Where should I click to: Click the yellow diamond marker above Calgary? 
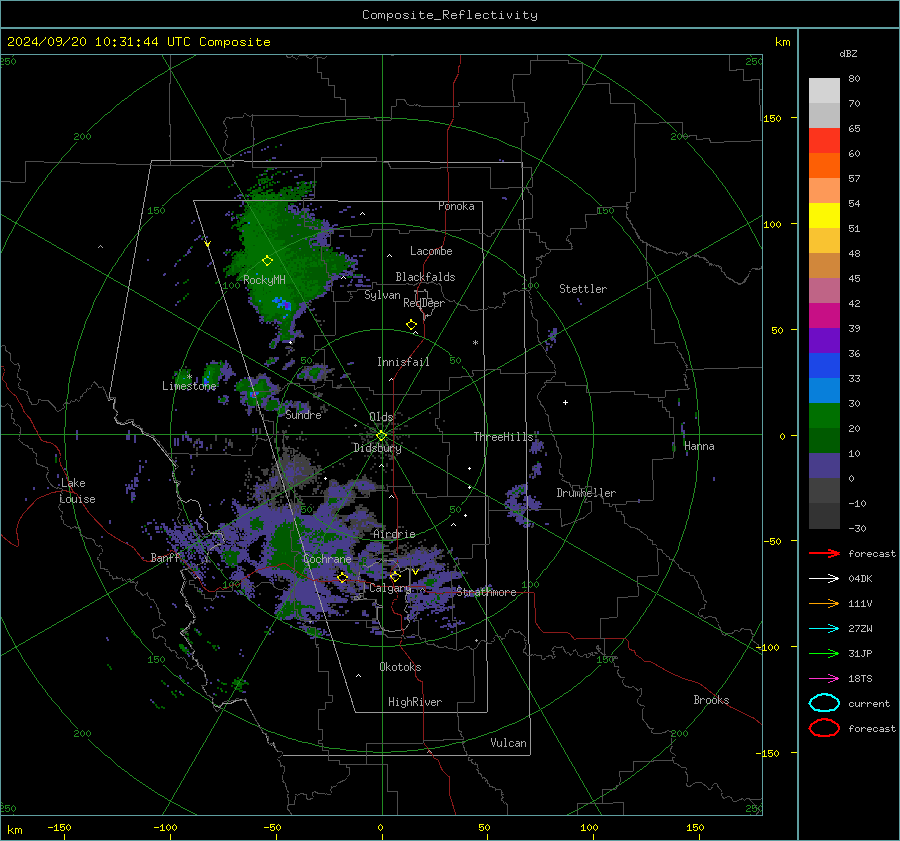(x=395, y=576)
